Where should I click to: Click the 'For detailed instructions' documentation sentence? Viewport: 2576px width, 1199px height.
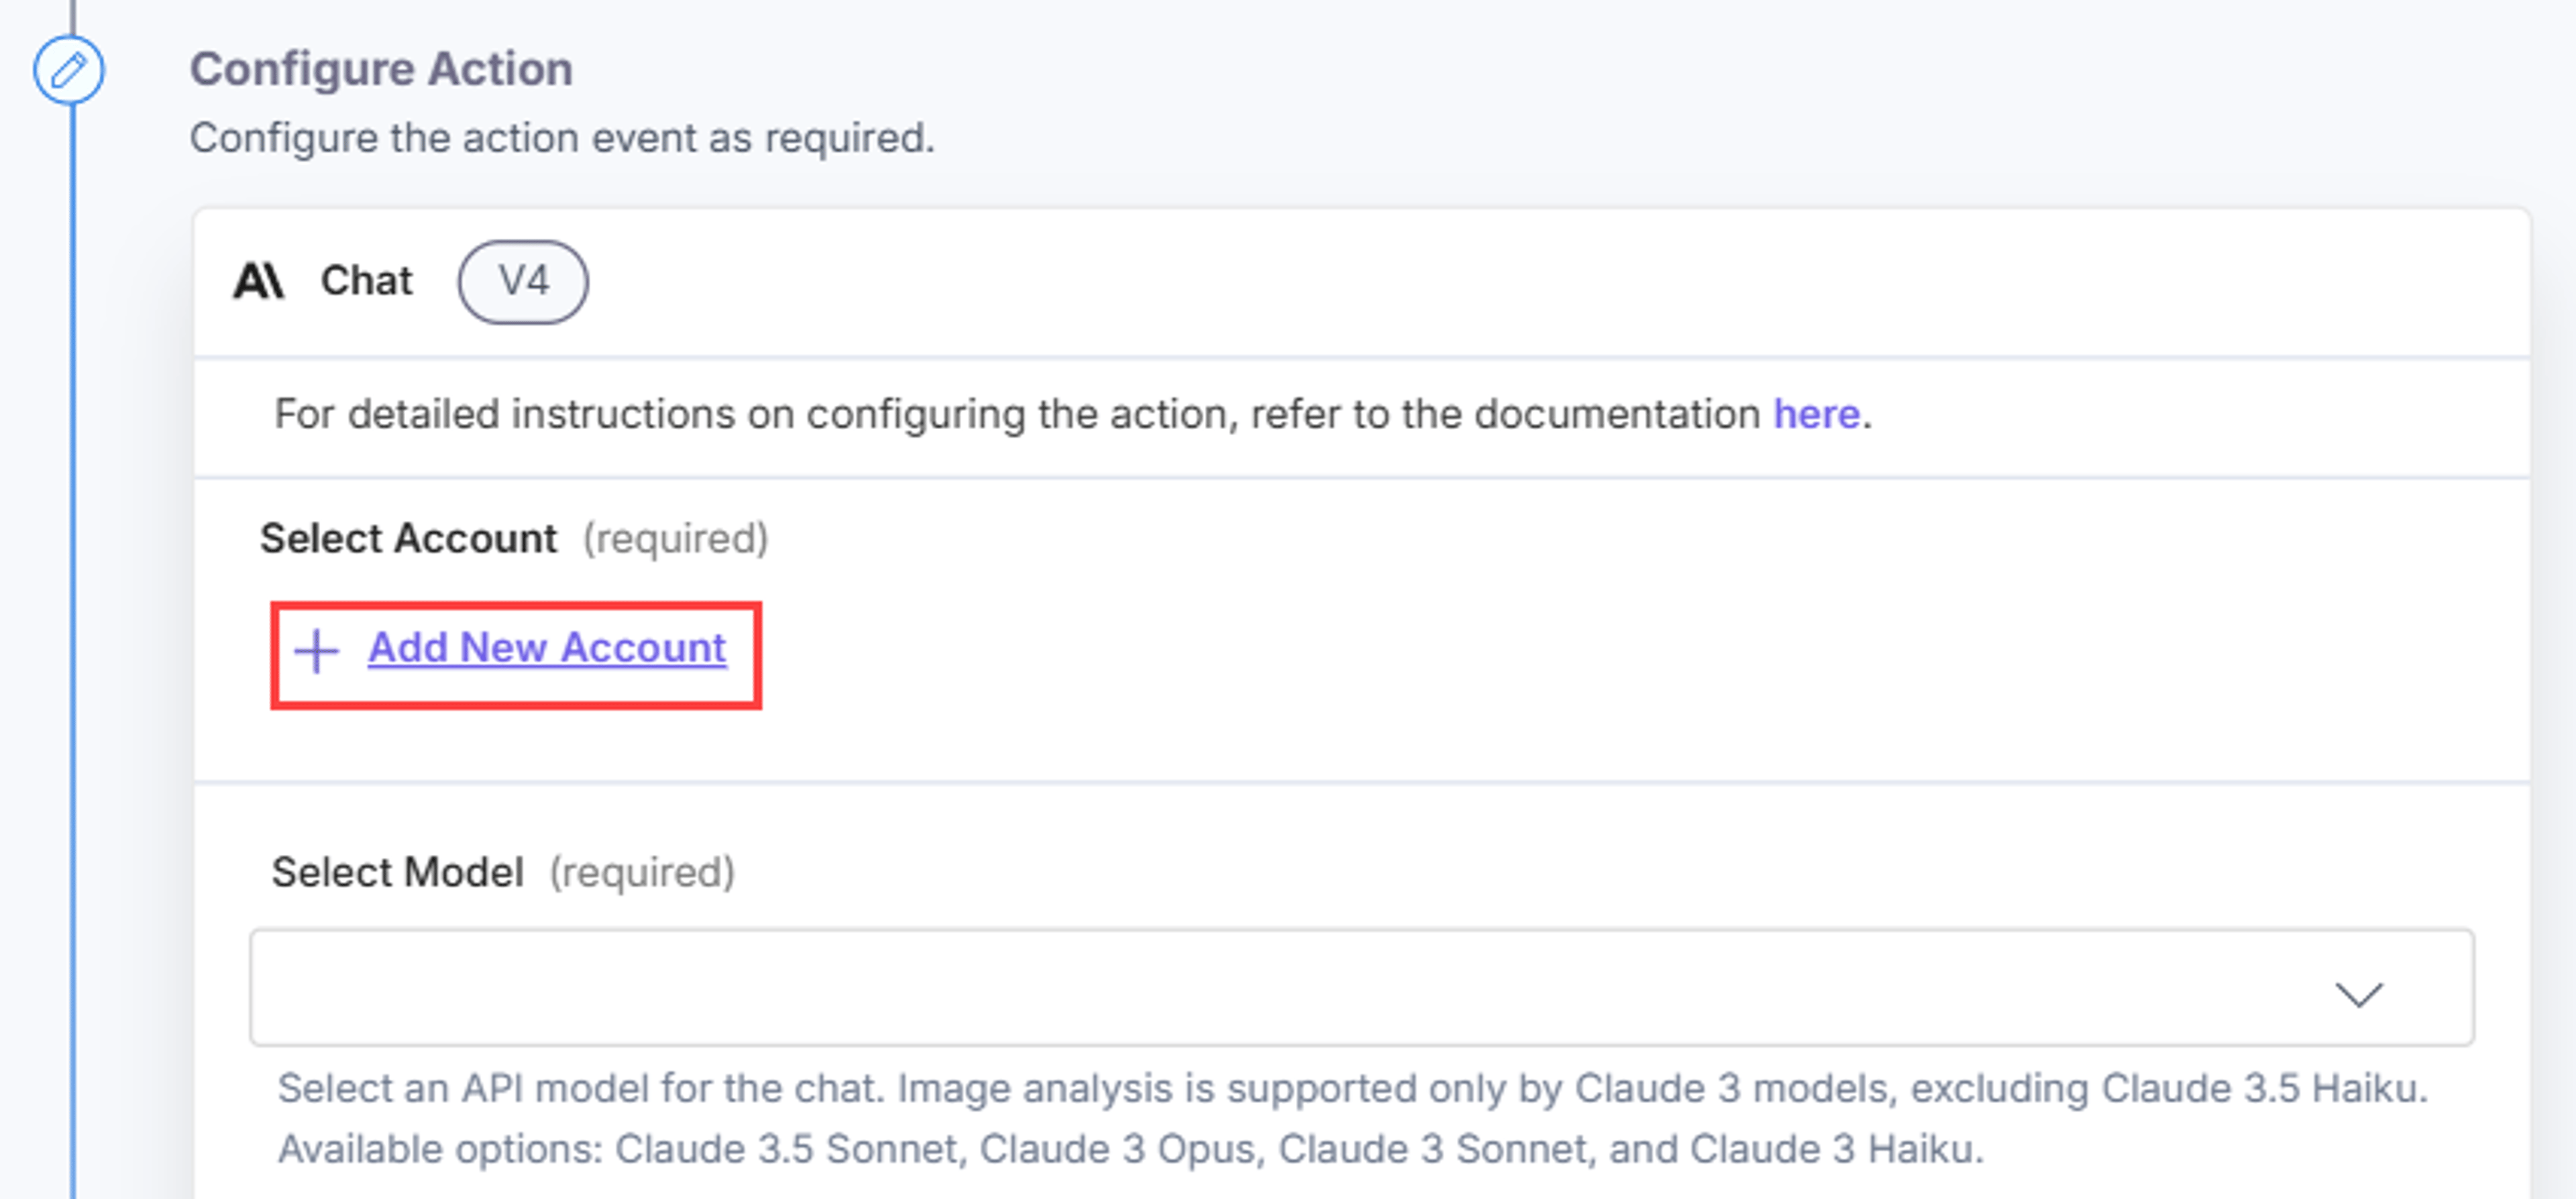[1073, 414]
